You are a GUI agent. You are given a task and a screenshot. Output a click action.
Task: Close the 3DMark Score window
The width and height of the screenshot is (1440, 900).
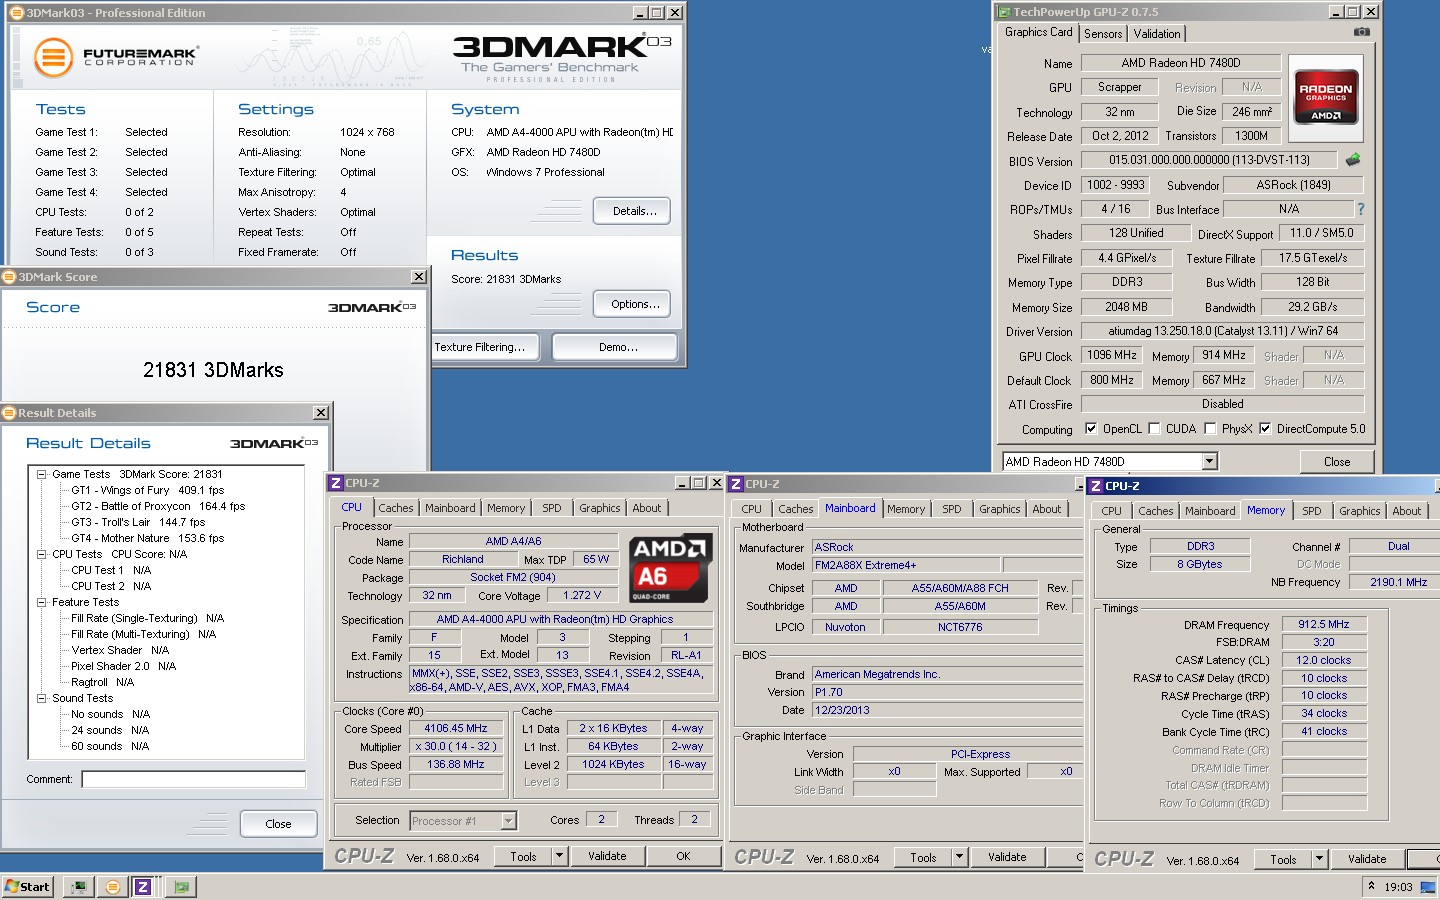pos(419,277)
